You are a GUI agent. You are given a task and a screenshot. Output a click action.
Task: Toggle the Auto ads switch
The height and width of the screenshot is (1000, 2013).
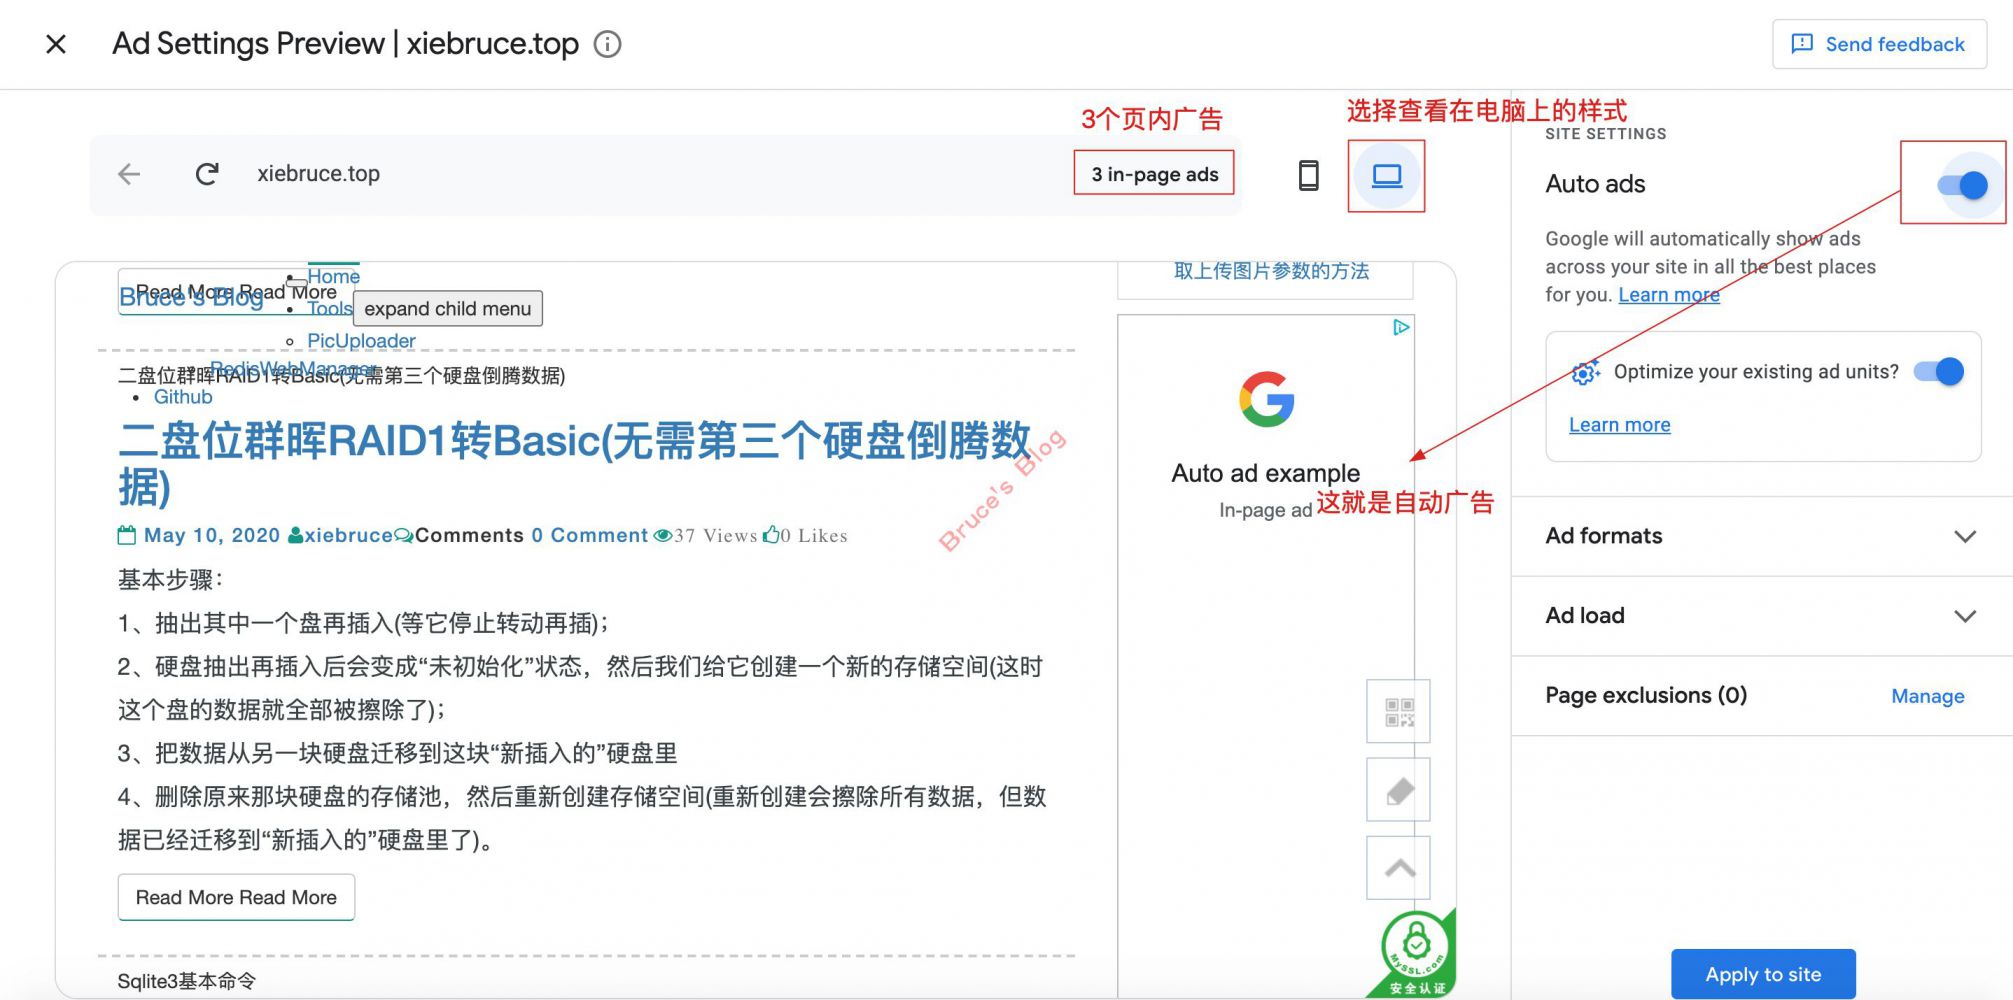[x=1961, y=185]
